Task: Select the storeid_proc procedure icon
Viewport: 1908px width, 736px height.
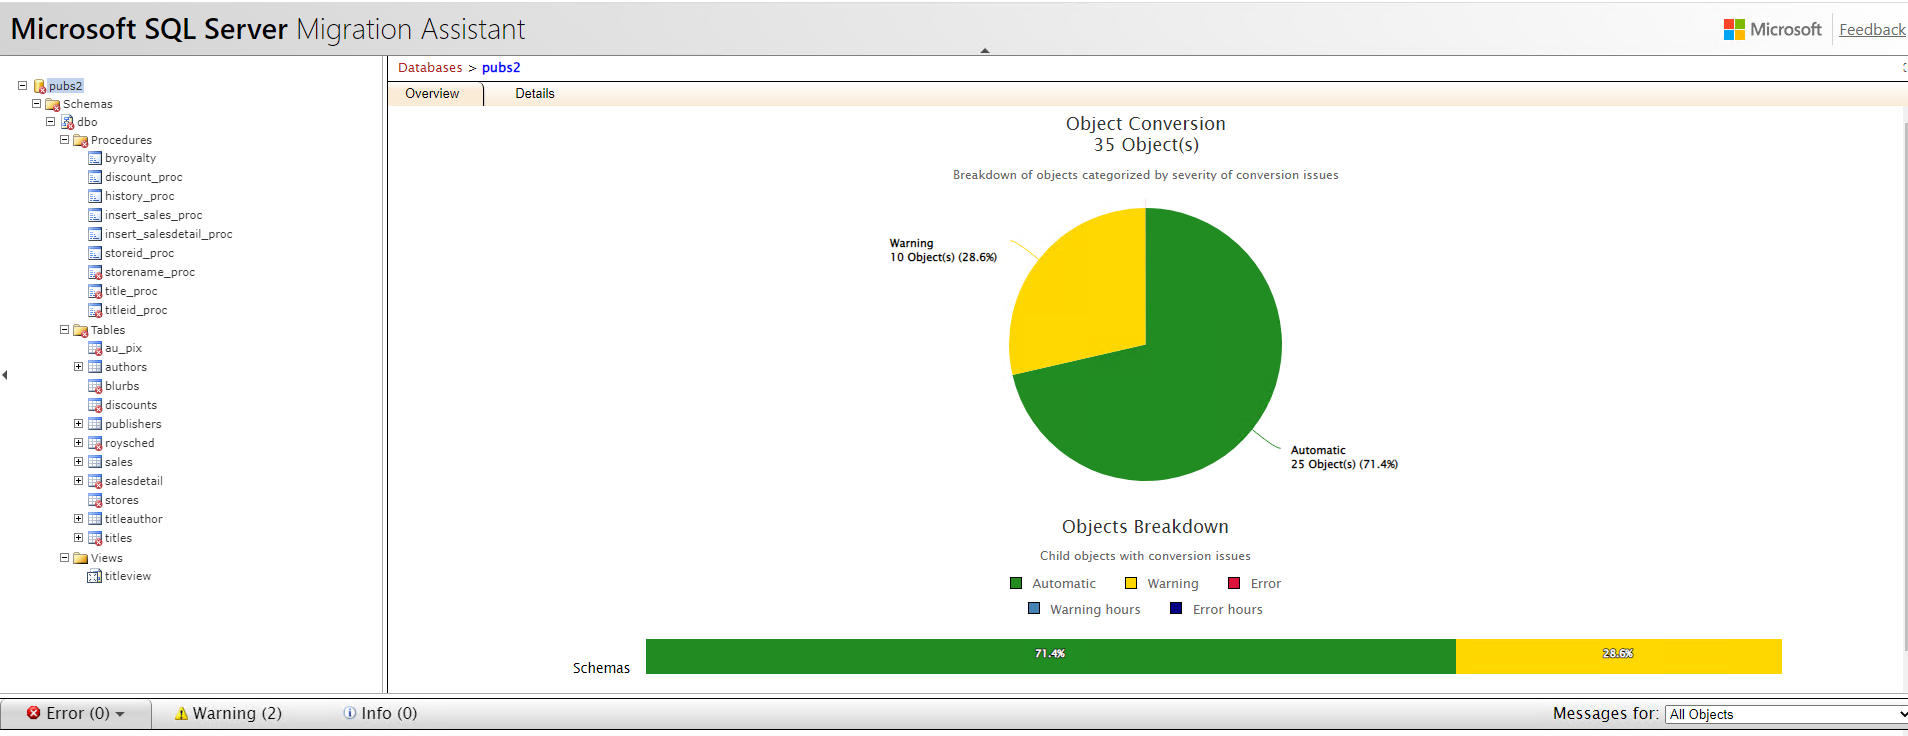Action: click(95, 253)
